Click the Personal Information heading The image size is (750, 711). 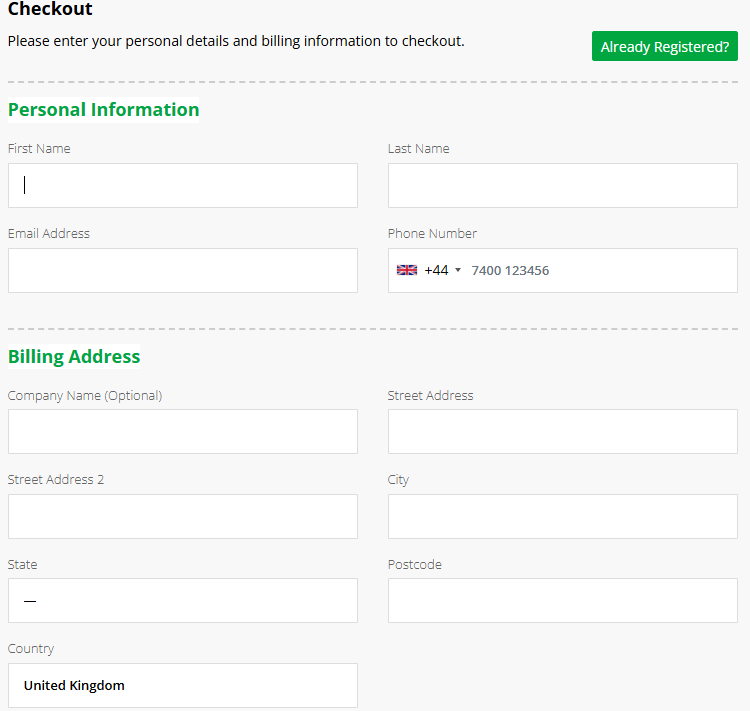pos(103,110)
